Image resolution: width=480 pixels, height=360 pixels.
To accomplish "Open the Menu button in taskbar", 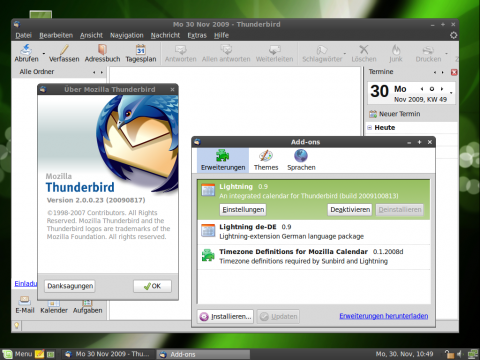I will (17, 354).
